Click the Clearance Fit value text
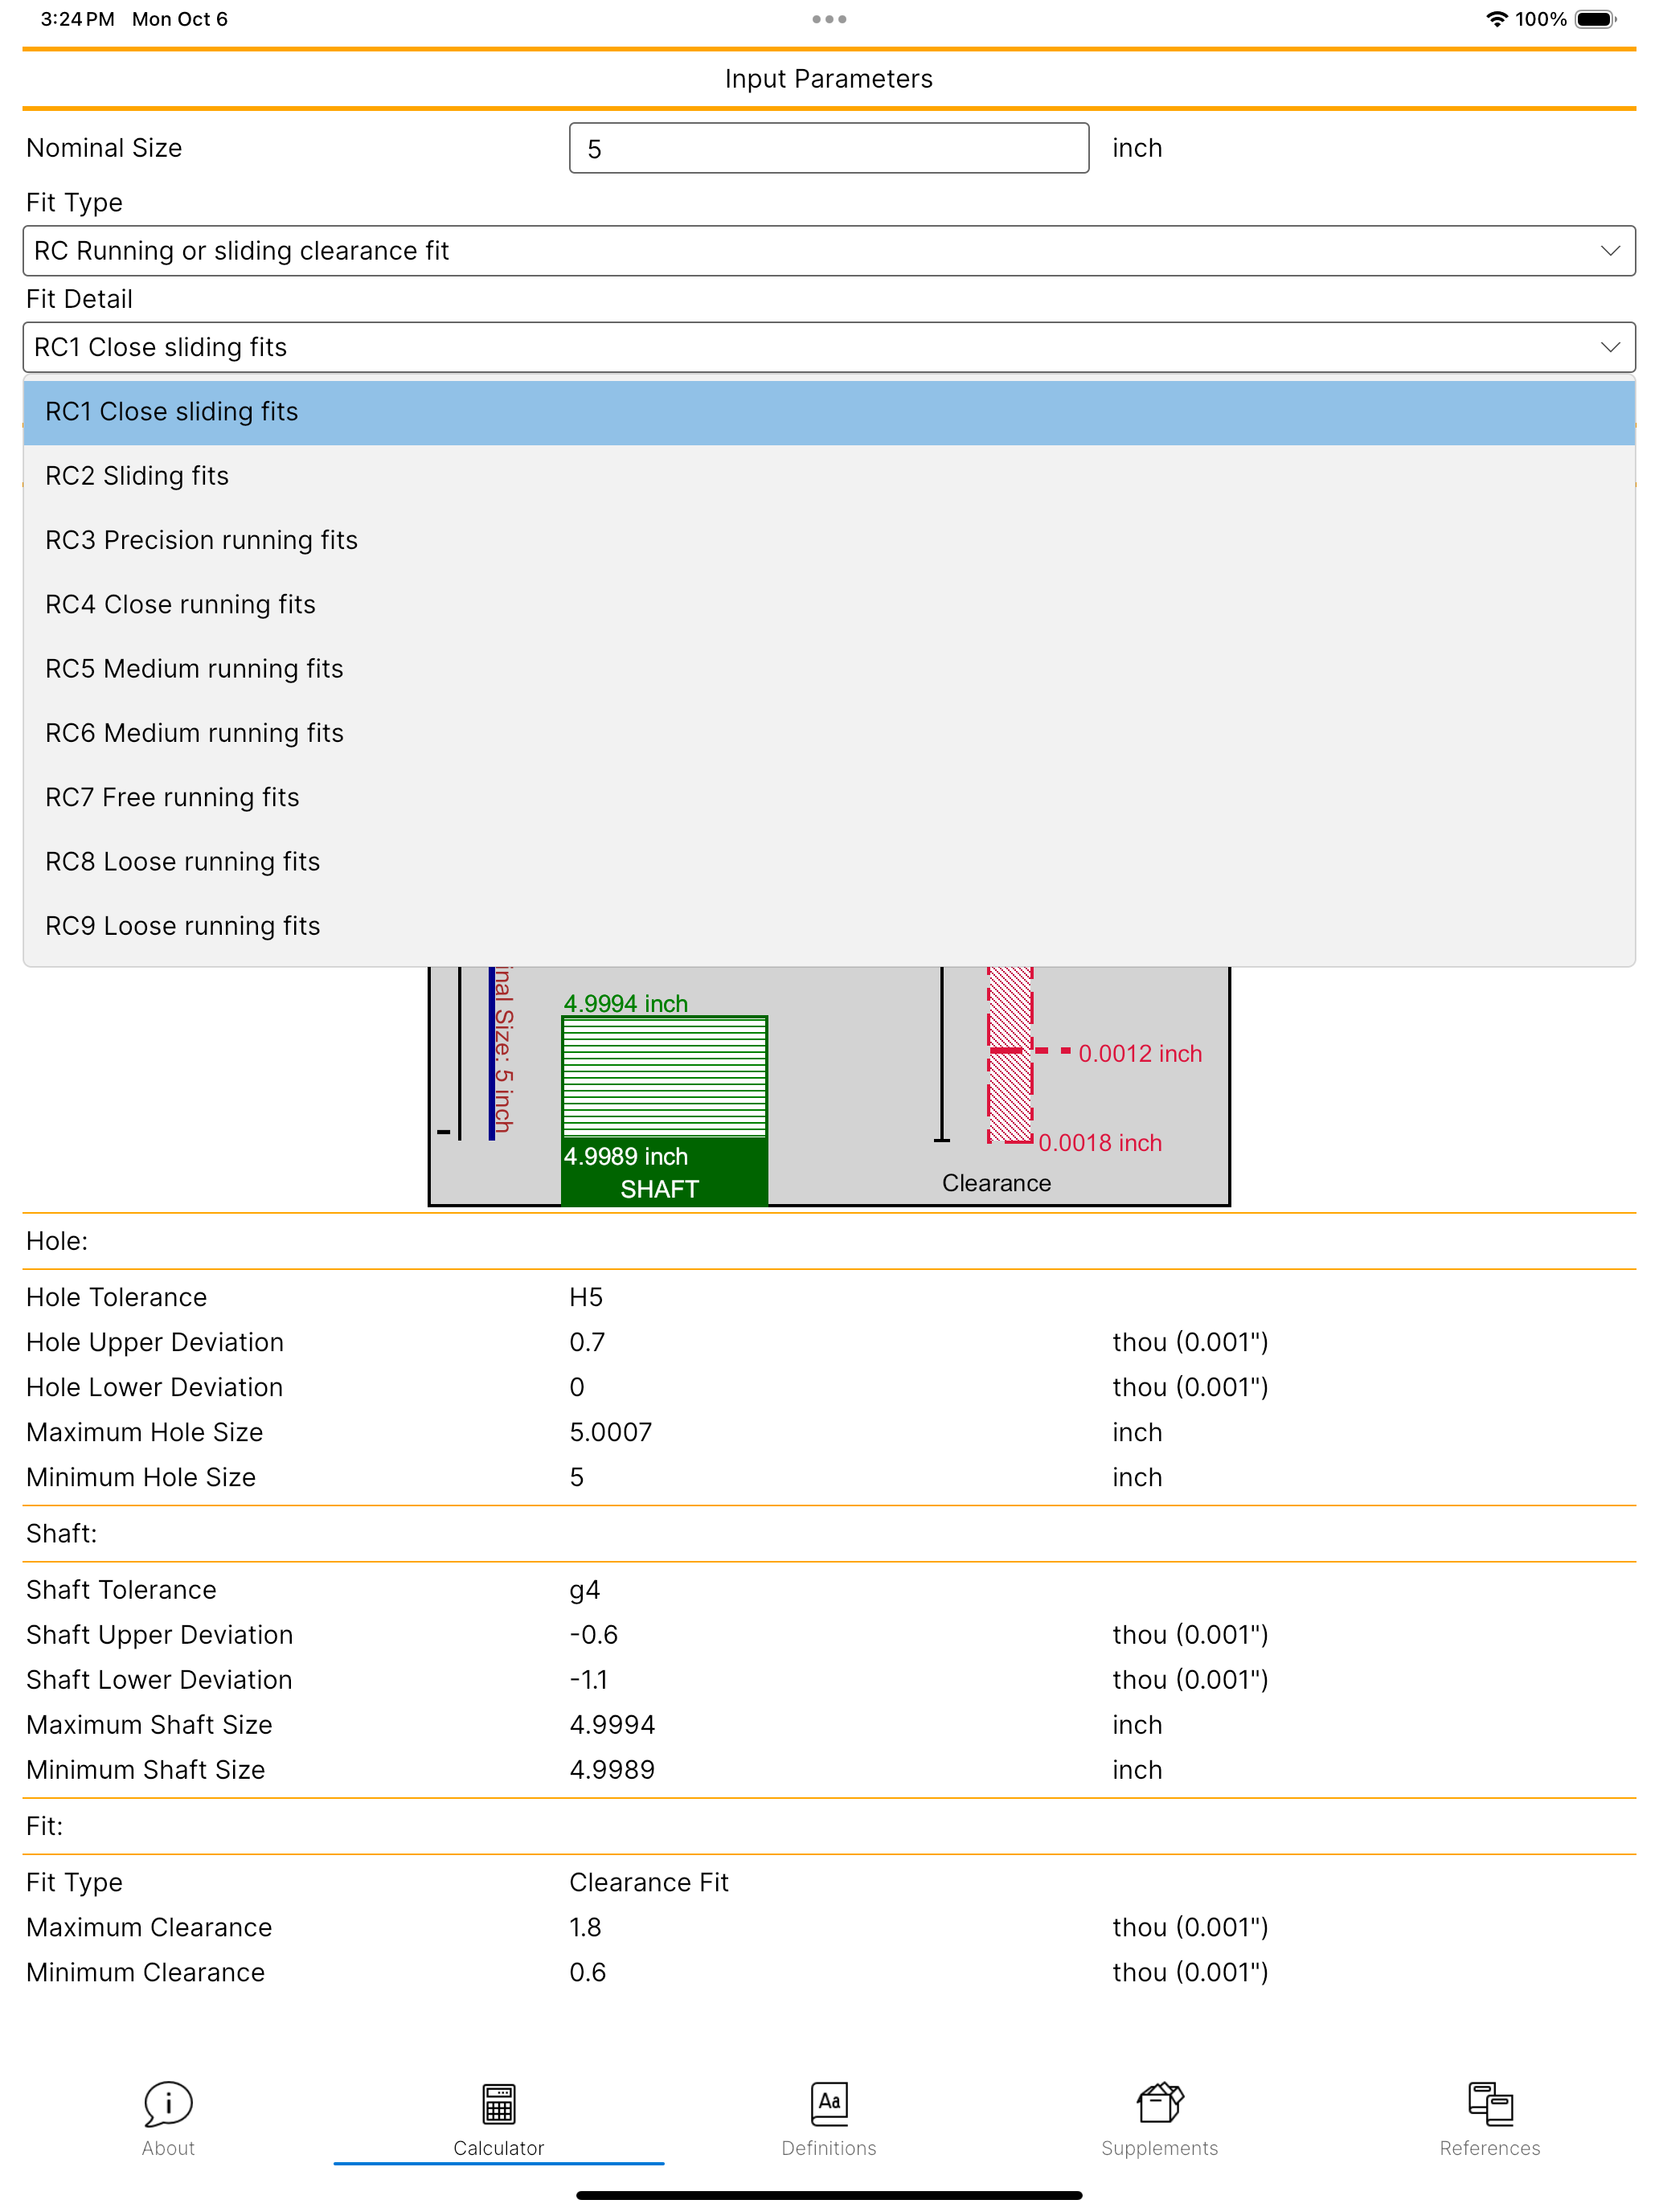Image resolution: width=1659 pixels, height=2212 pixels. pos(649,1882)
